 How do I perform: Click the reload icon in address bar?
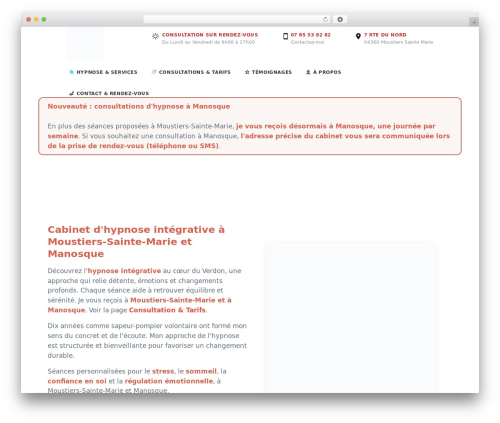click(325, 19)
